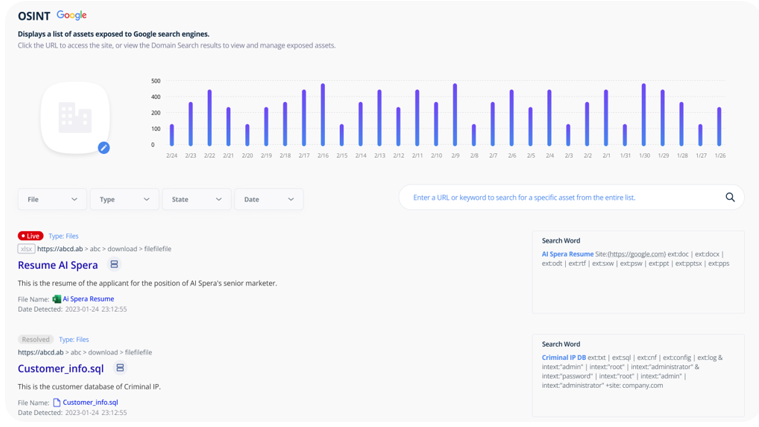
Task: Click the Live status badge
Action: [31, 236]
